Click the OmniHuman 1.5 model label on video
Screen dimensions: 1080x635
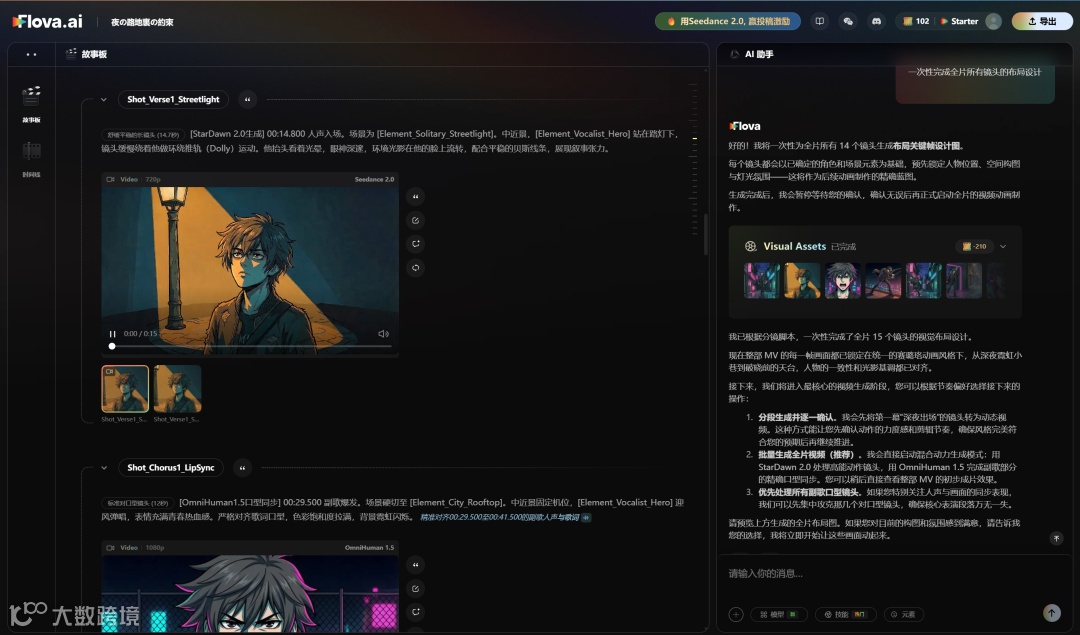tap(369, 548)
